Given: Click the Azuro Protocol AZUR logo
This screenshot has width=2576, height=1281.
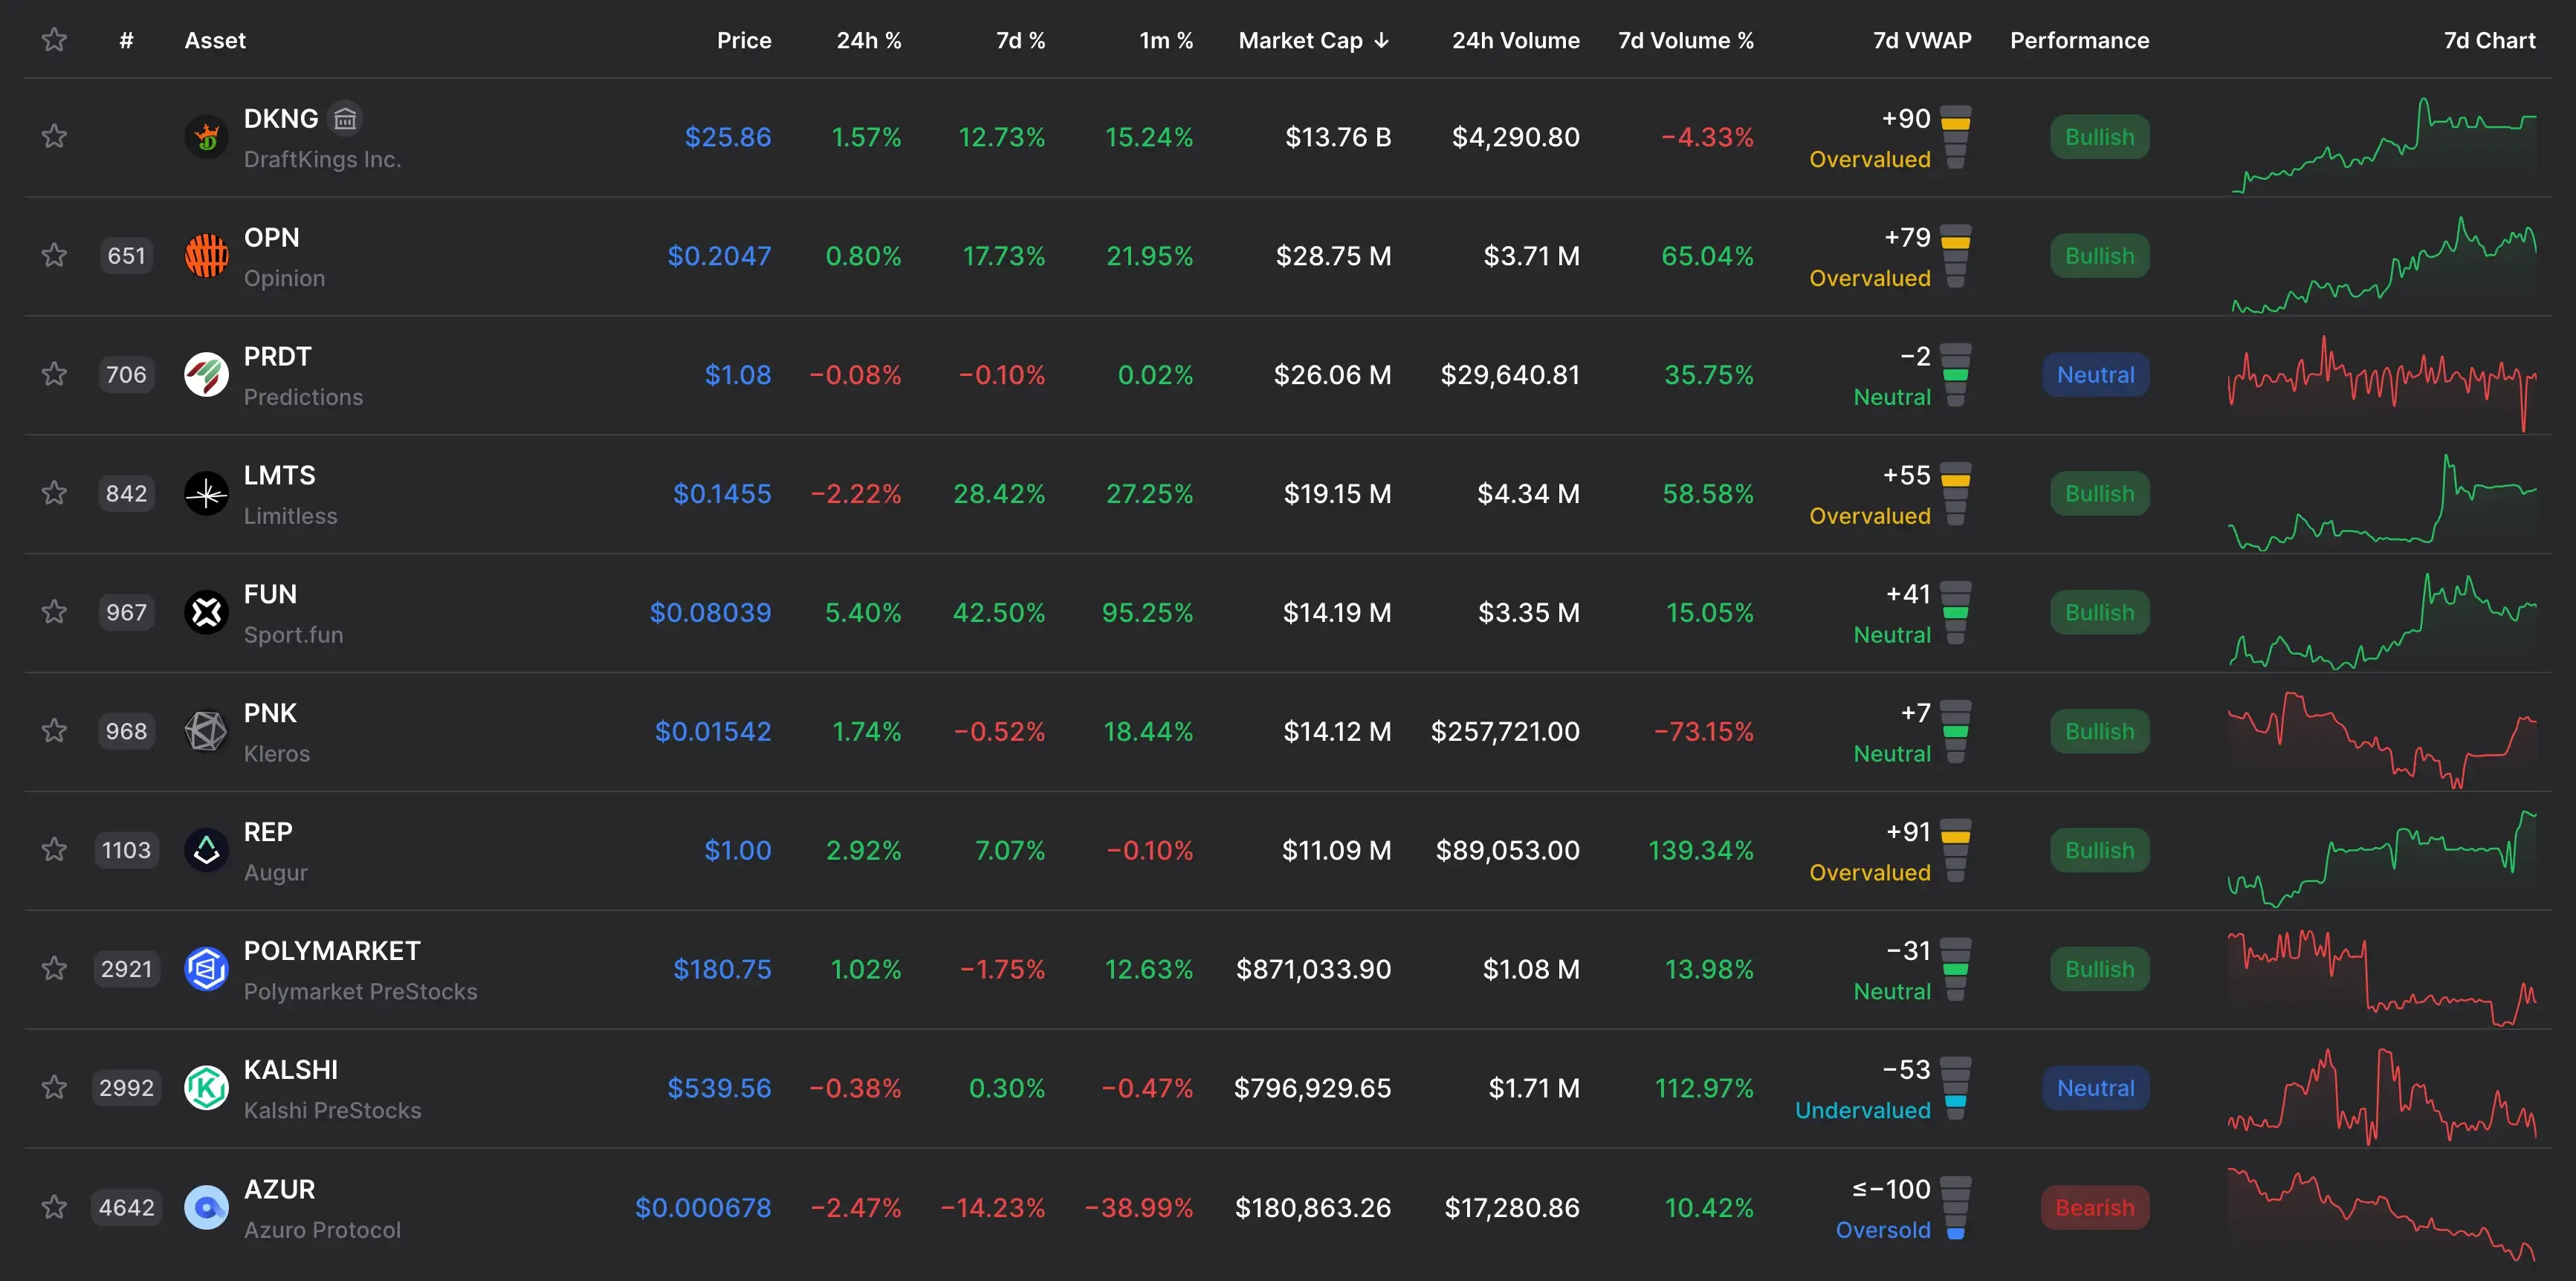Looking at the screenshot, I should pyautogui.click(x=207, y=1207).
